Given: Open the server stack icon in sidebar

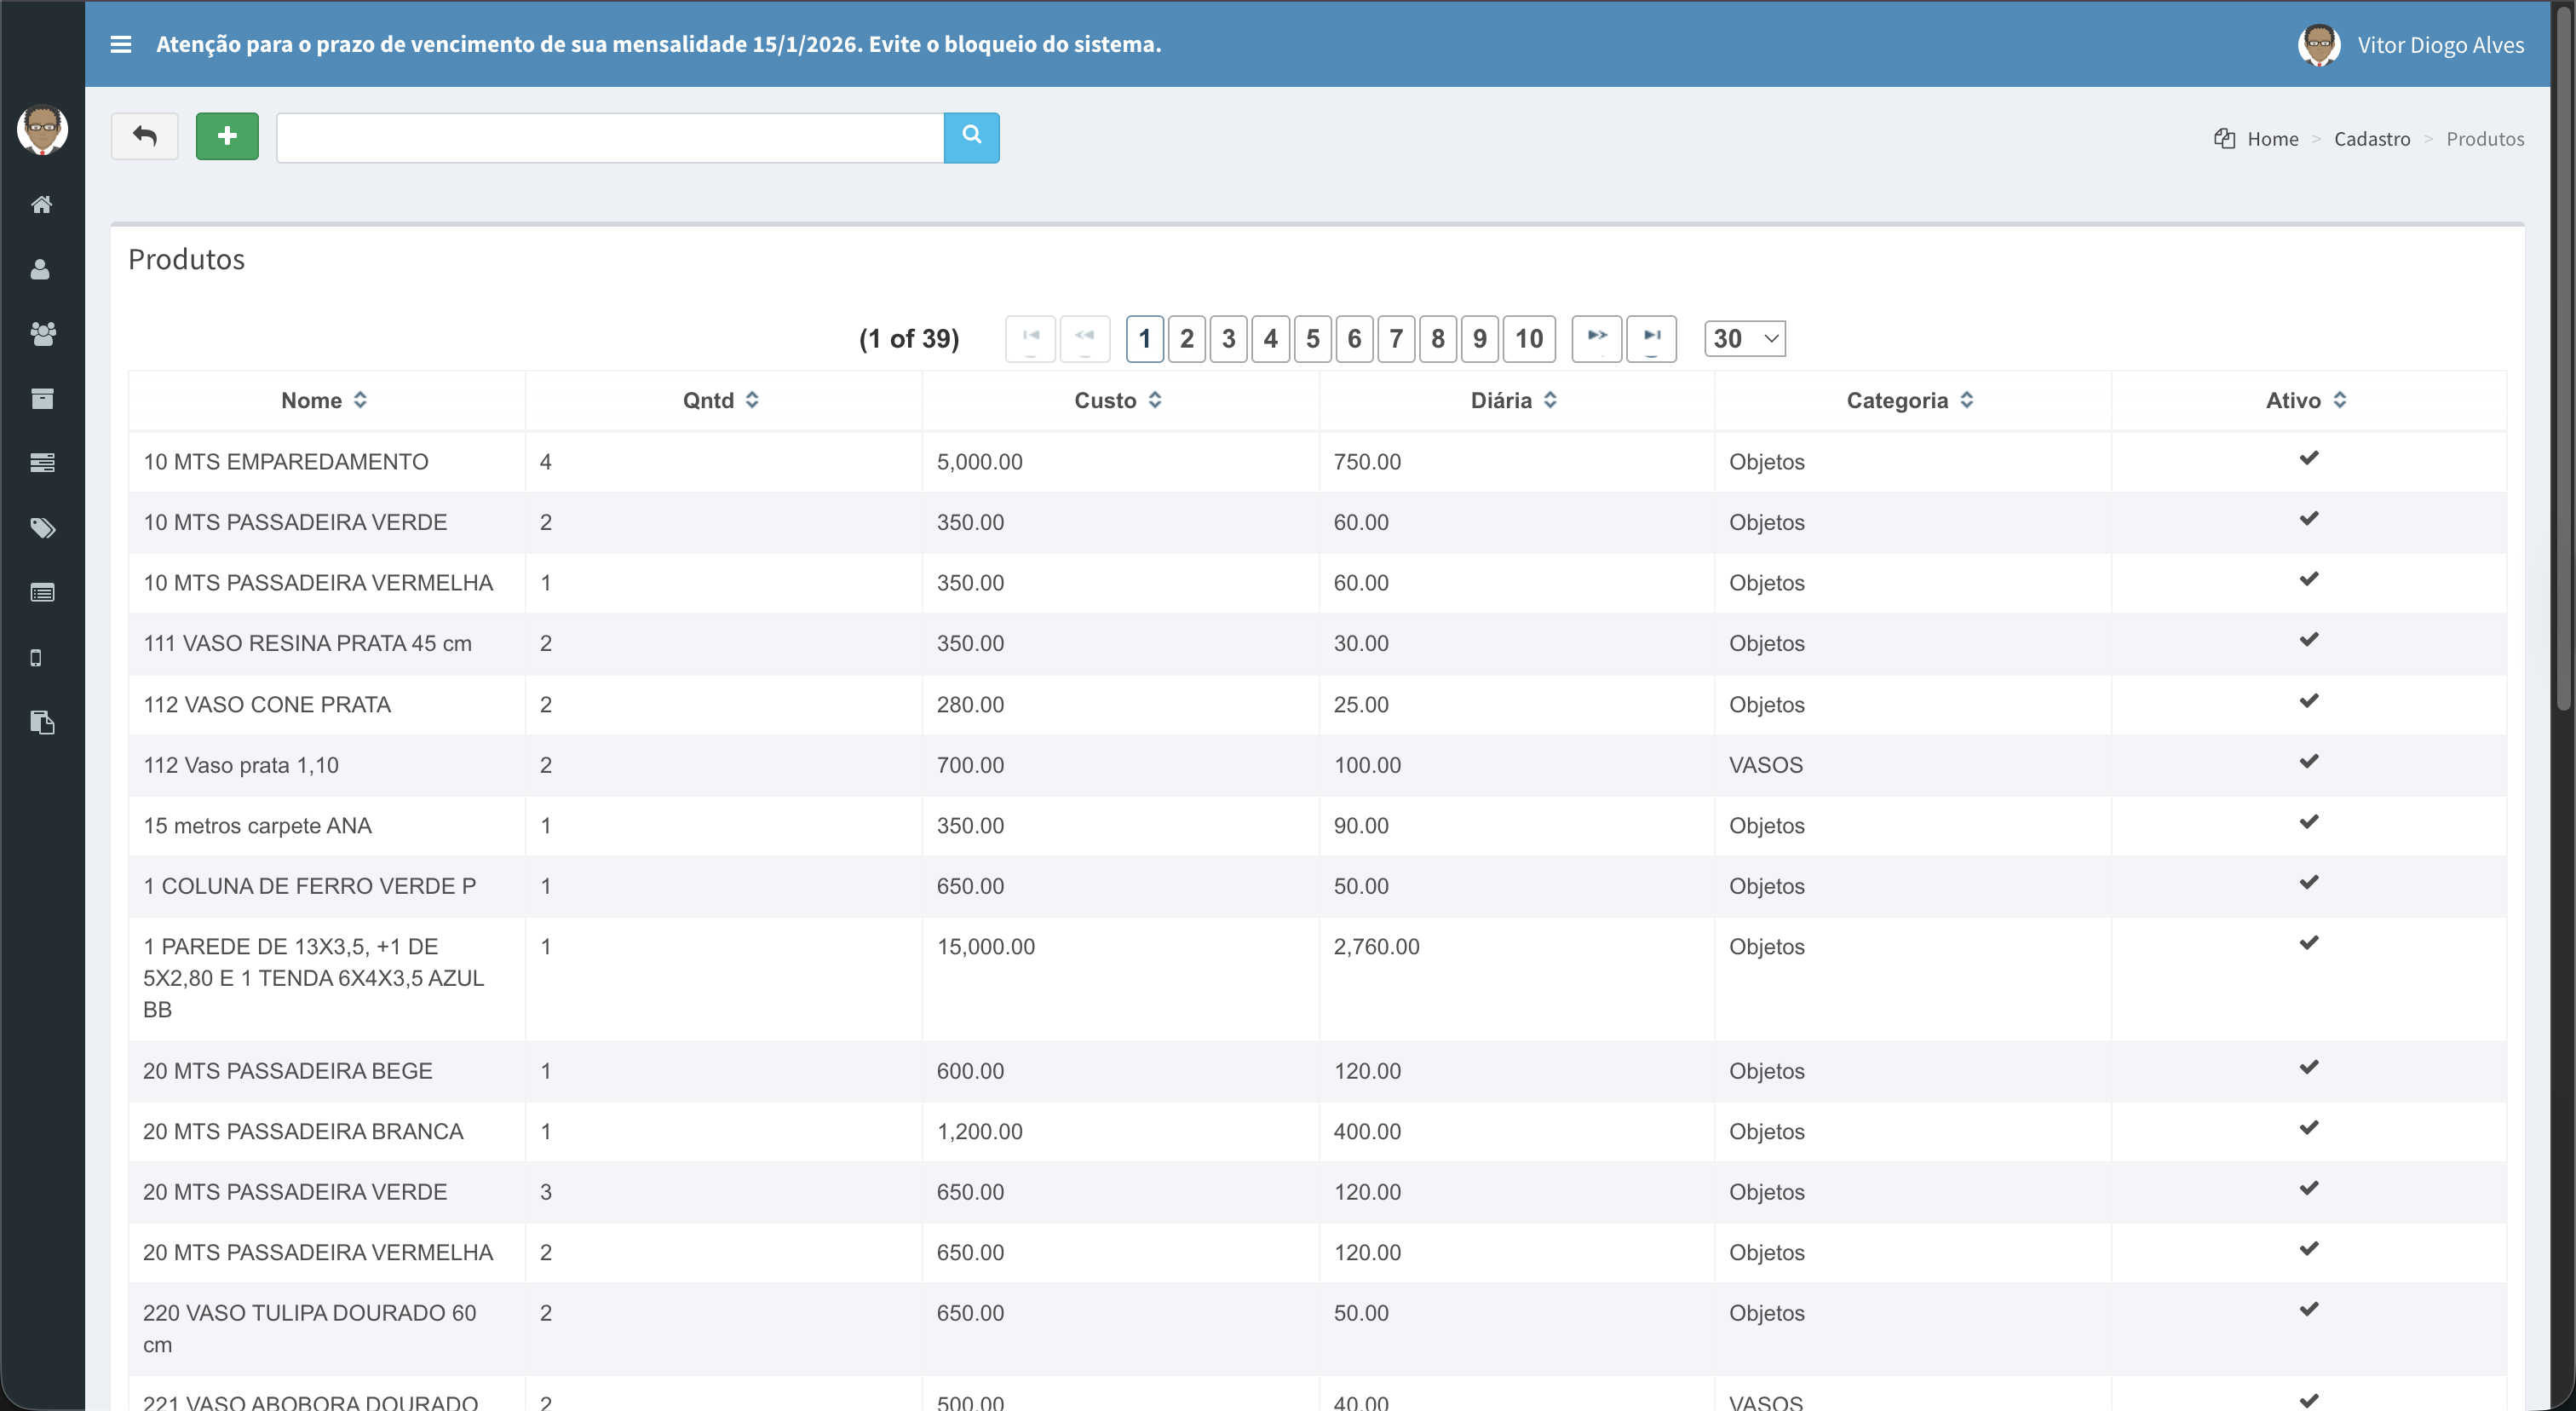Looking at the screenshot, I should coord(42,463).
